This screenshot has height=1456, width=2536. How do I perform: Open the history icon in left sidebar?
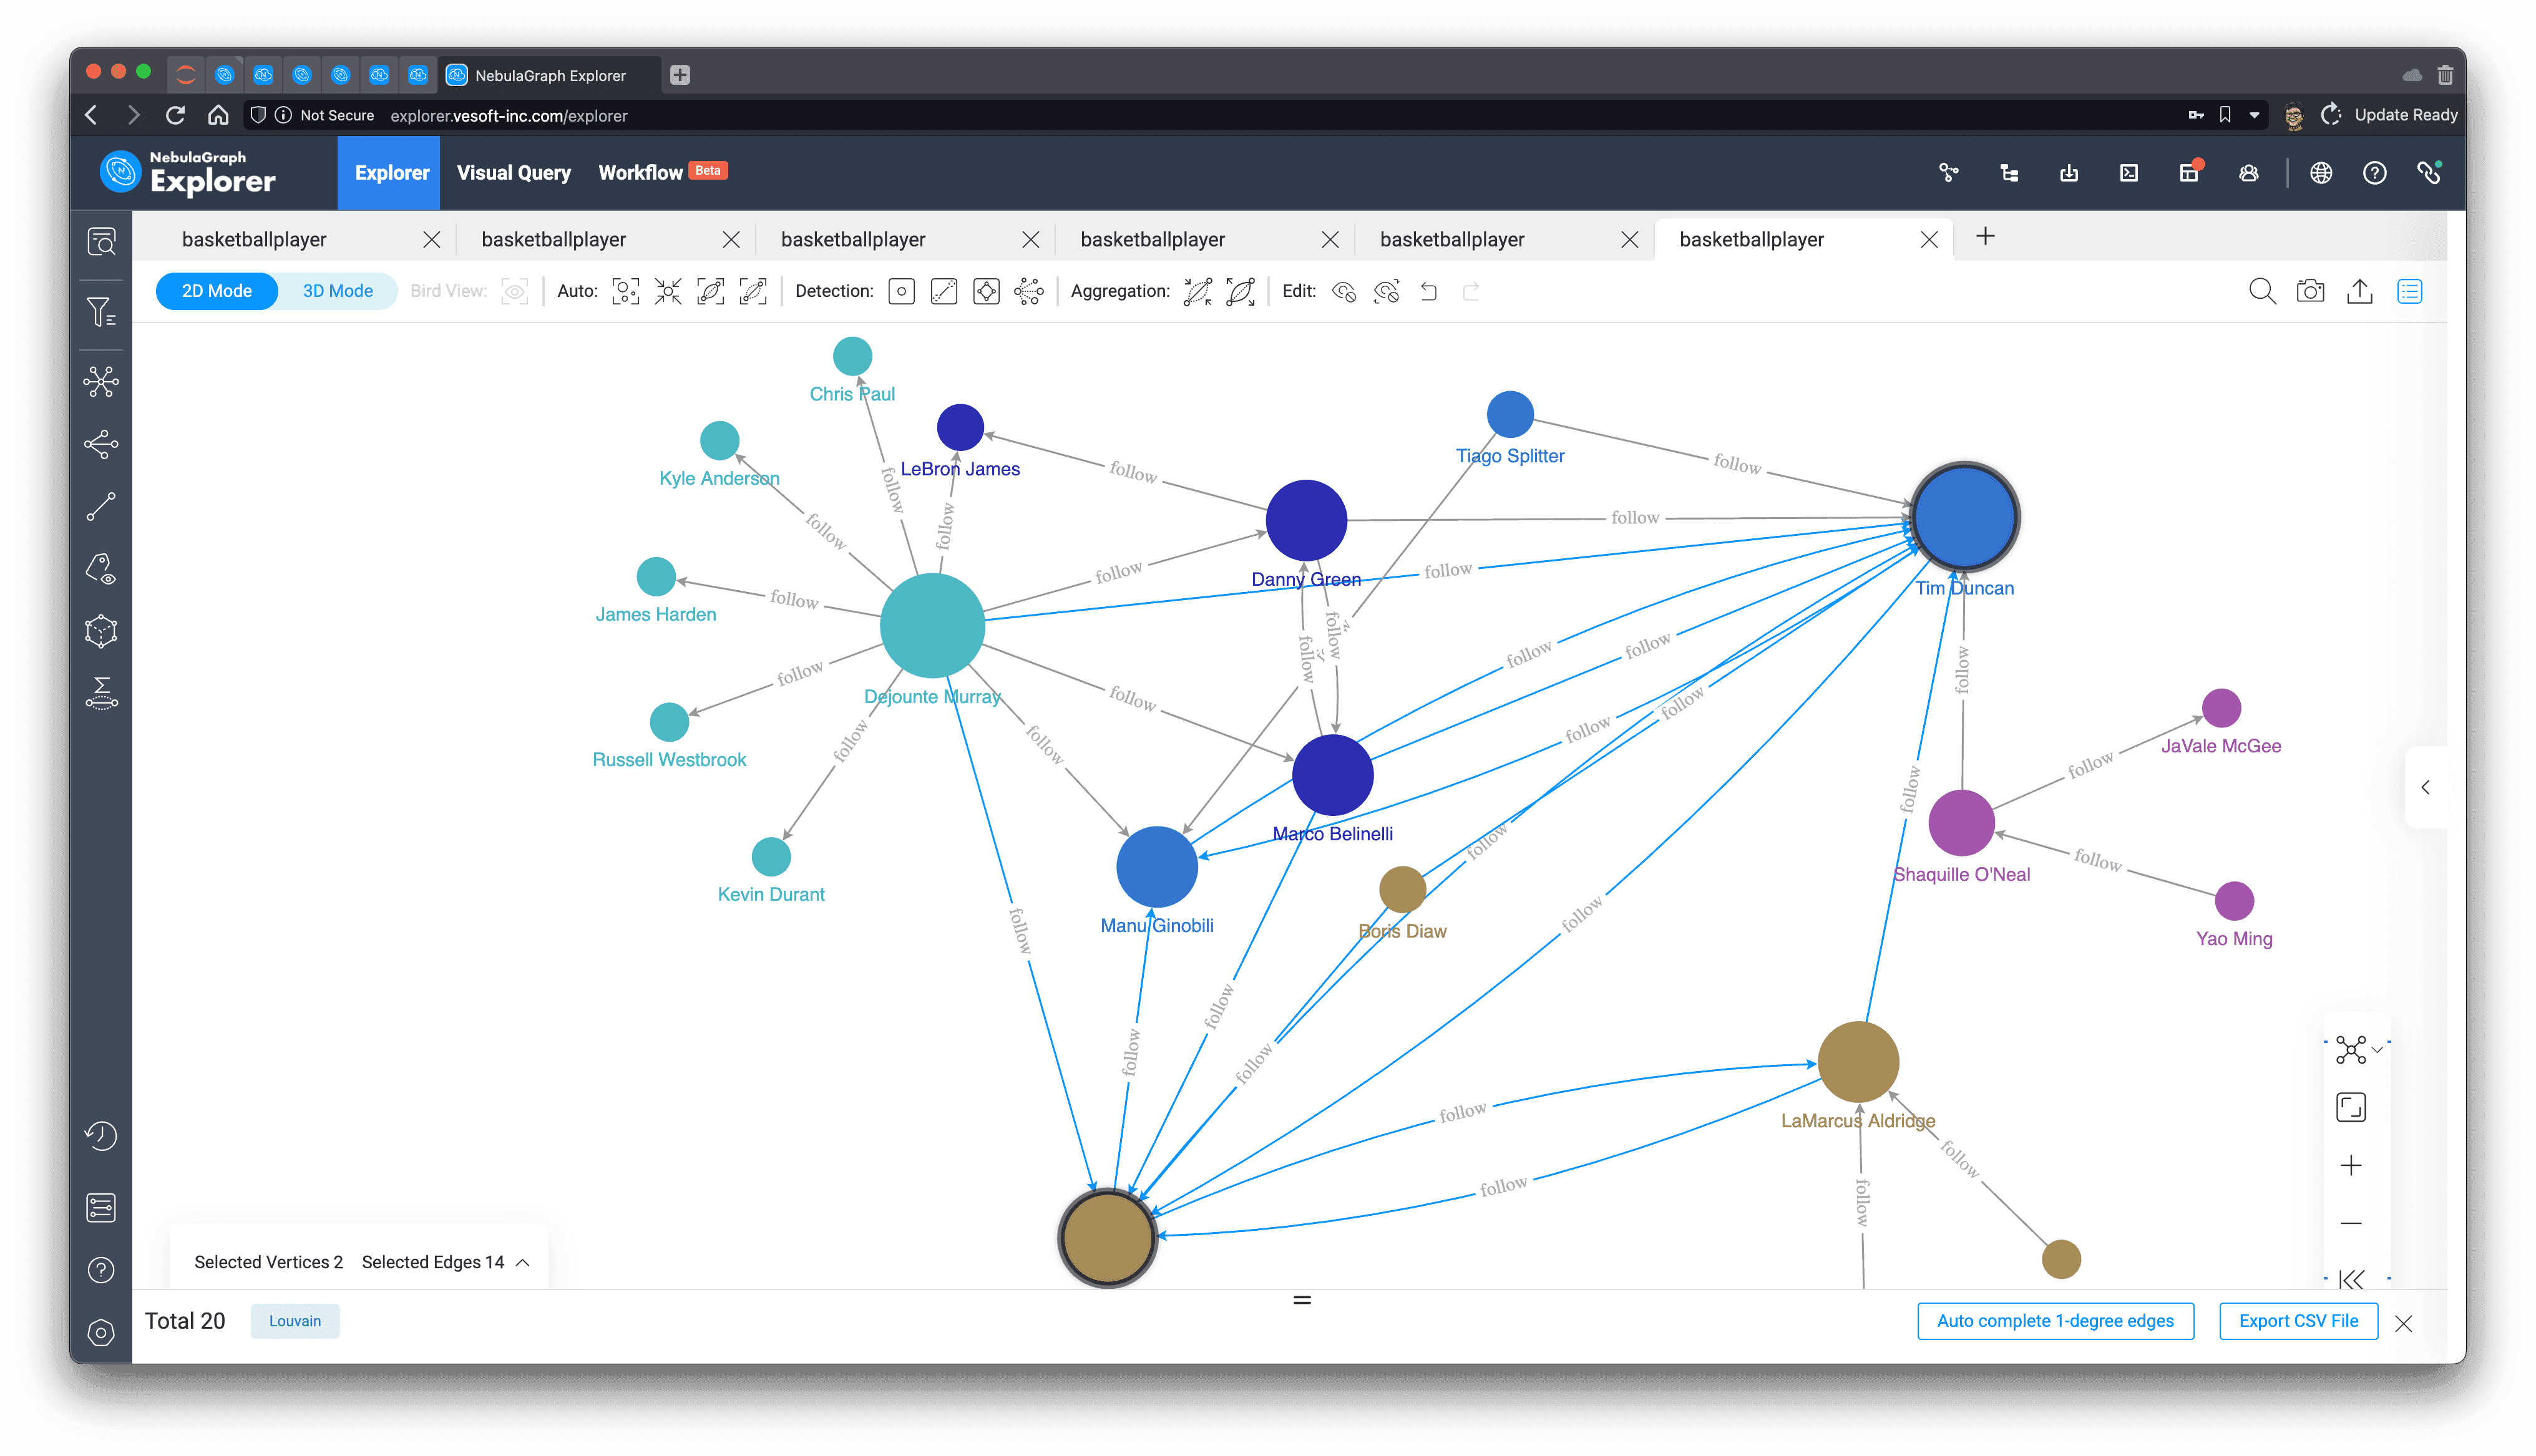click(101, 1136)
